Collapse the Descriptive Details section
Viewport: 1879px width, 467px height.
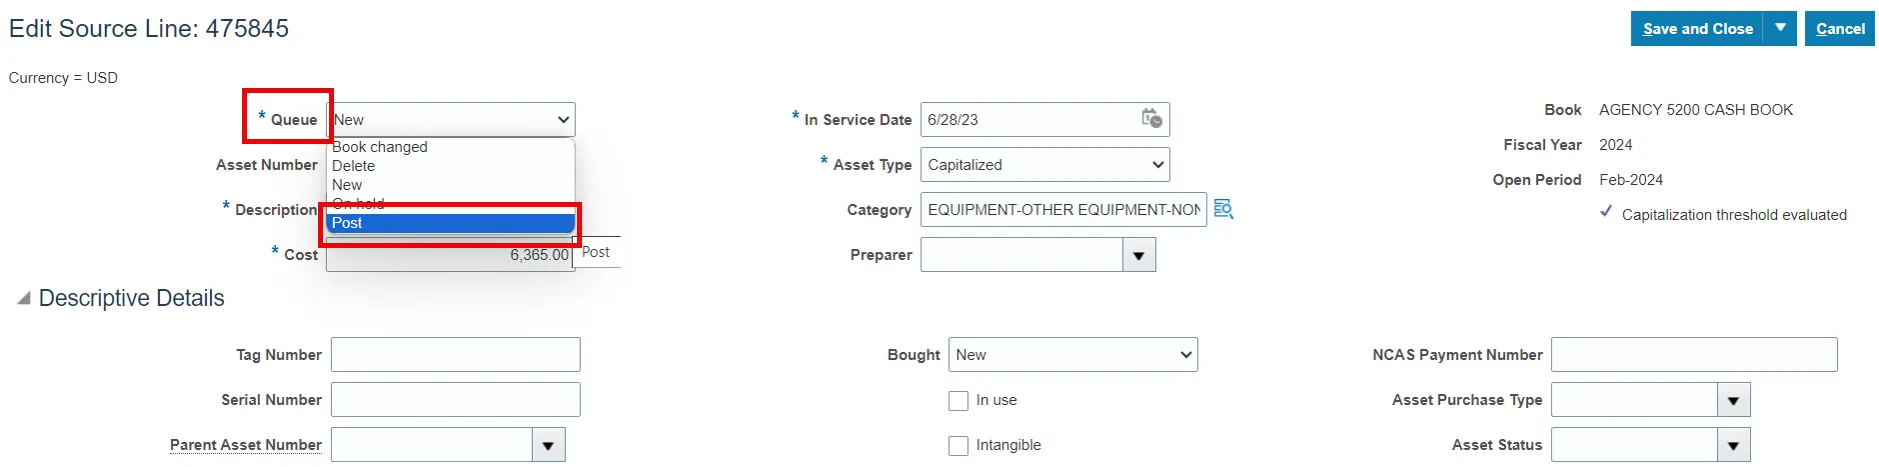pyautogui.click(x=23, y=298)
